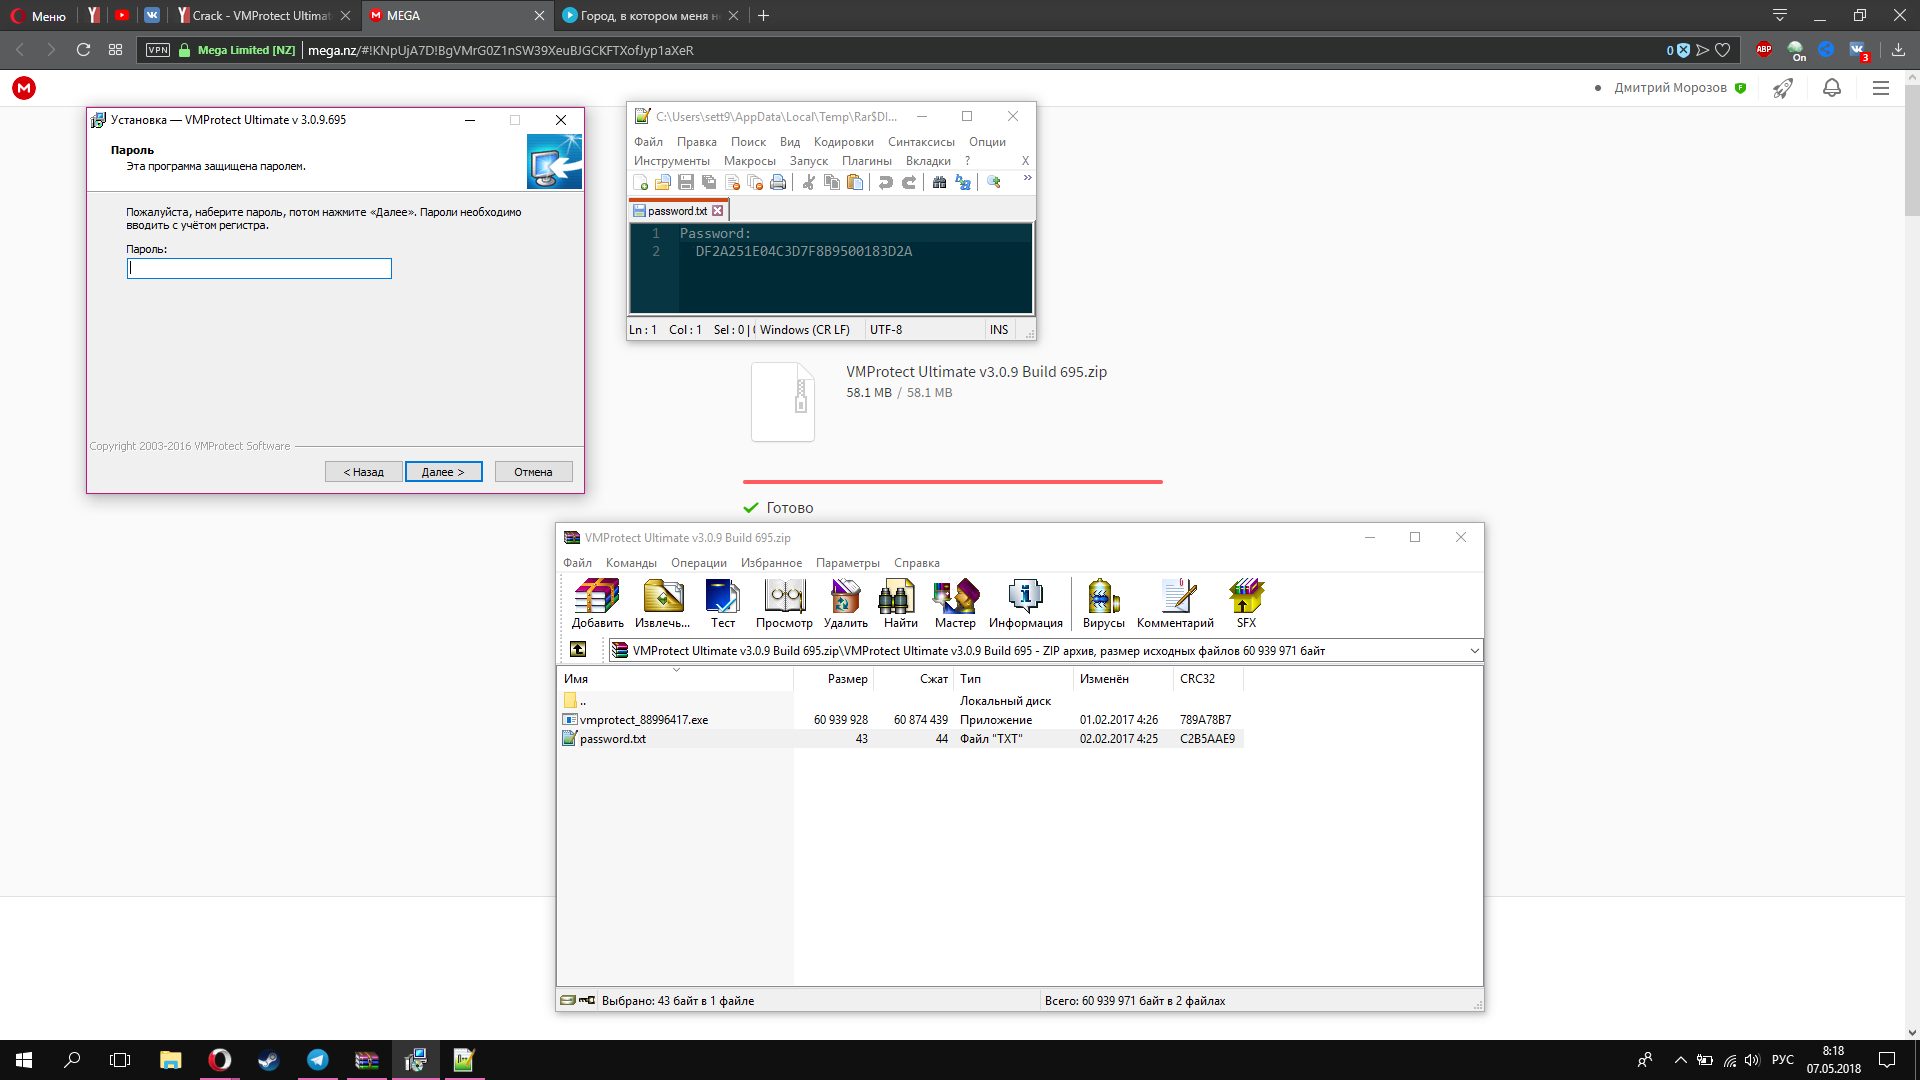Go up one folder level in WinRAR

pyautogui.click(x=578, y=650)
